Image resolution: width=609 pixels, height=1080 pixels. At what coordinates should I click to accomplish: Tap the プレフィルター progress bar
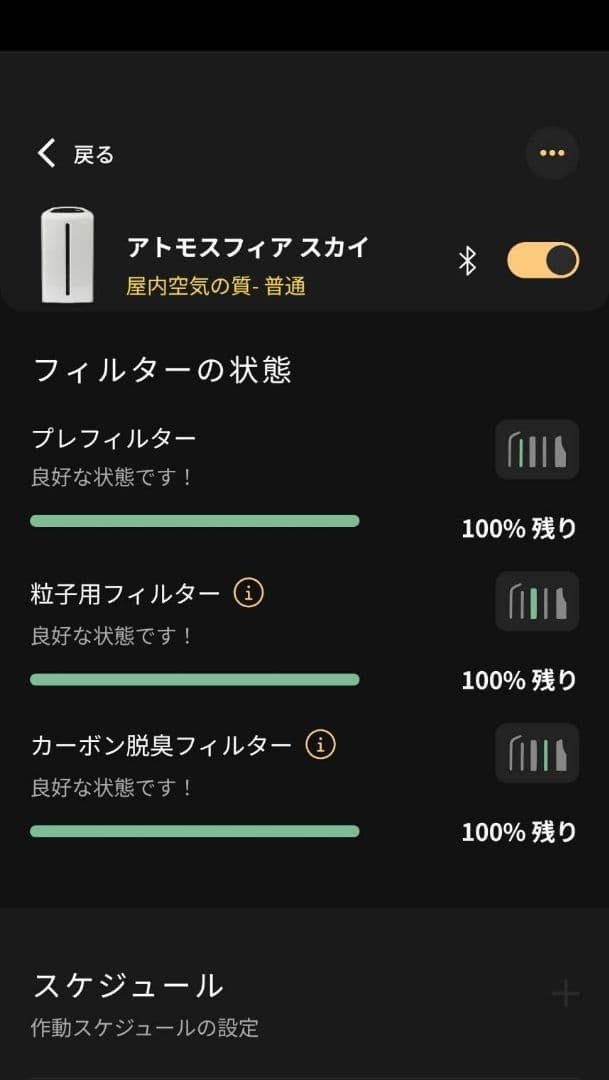point(195,521)
